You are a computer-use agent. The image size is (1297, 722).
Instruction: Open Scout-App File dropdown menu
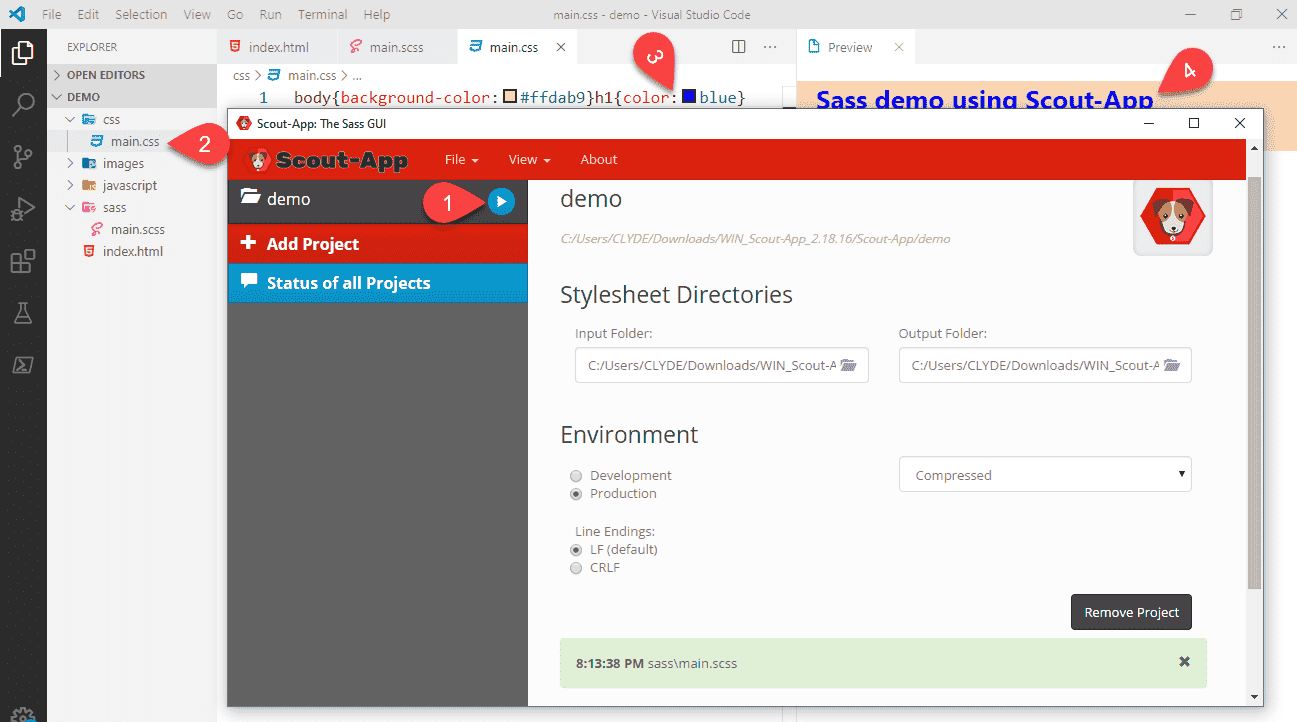point(462,160)
